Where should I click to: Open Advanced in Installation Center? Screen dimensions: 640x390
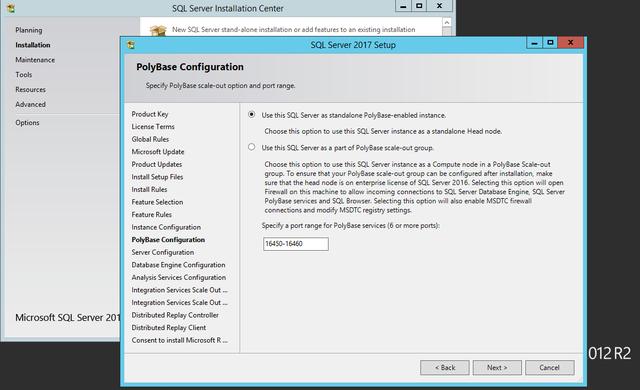[30, 104]
